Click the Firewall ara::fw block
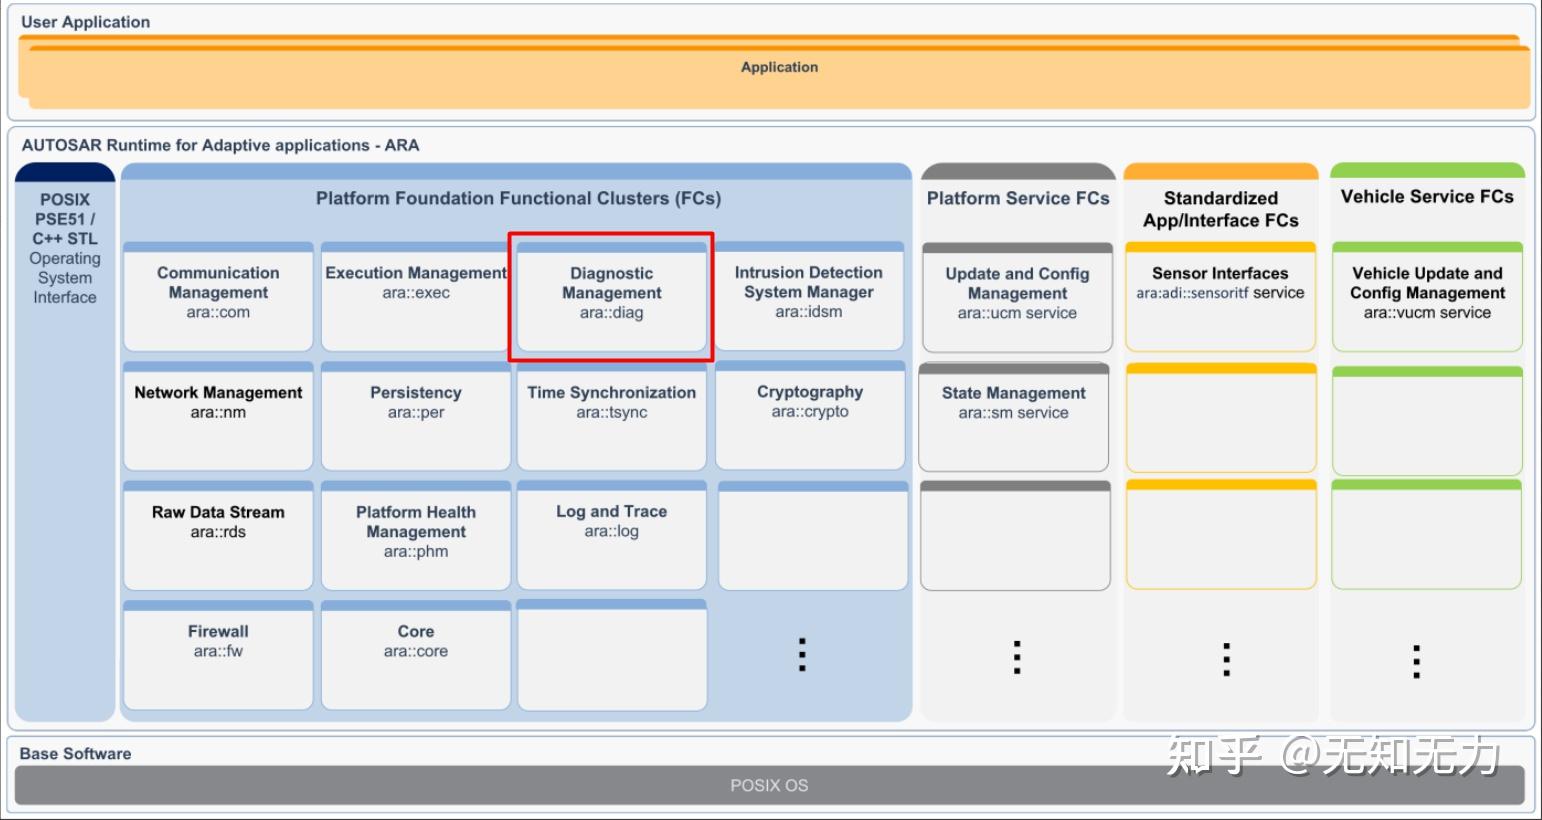Viewport: 1542px width, 820px height. [218, 655]
